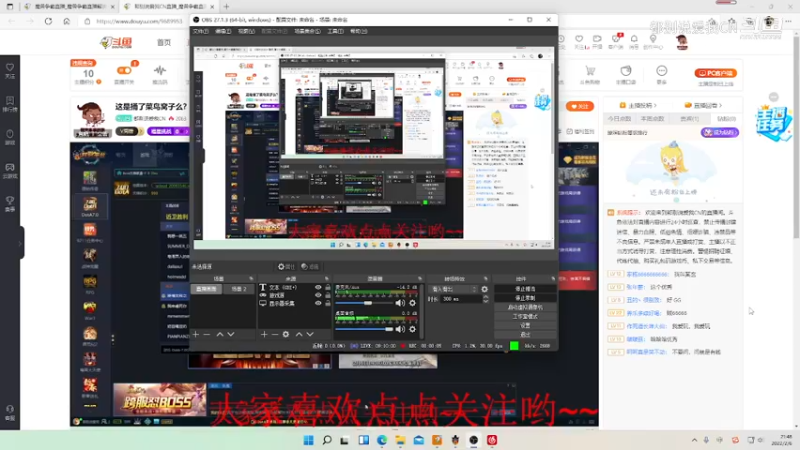
Task: Add a new scene with plus icon
Action: [196, 334]
